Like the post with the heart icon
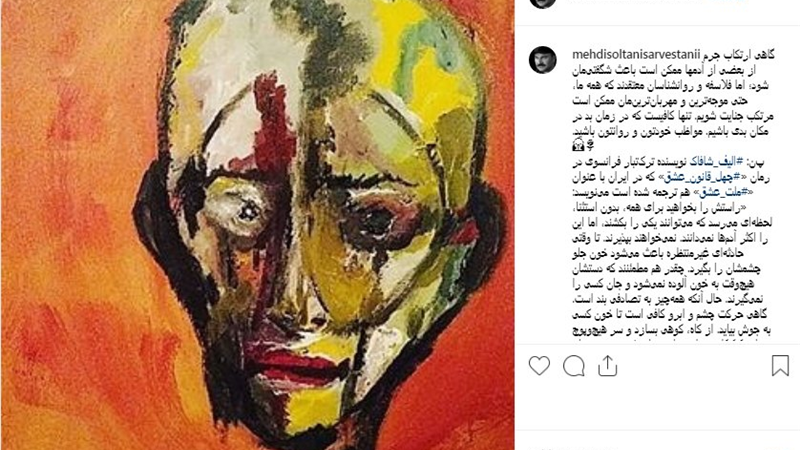 point(539,366)
